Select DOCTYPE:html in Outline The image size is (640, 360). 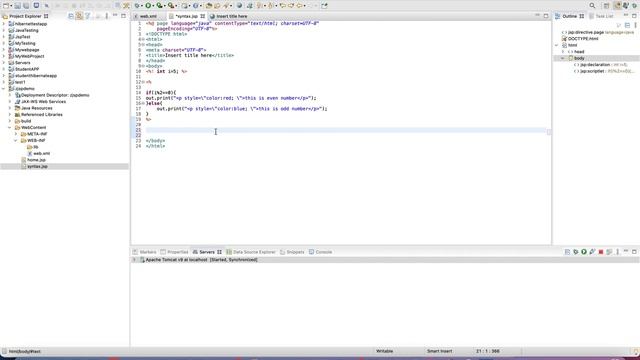[x=583, y=39]
